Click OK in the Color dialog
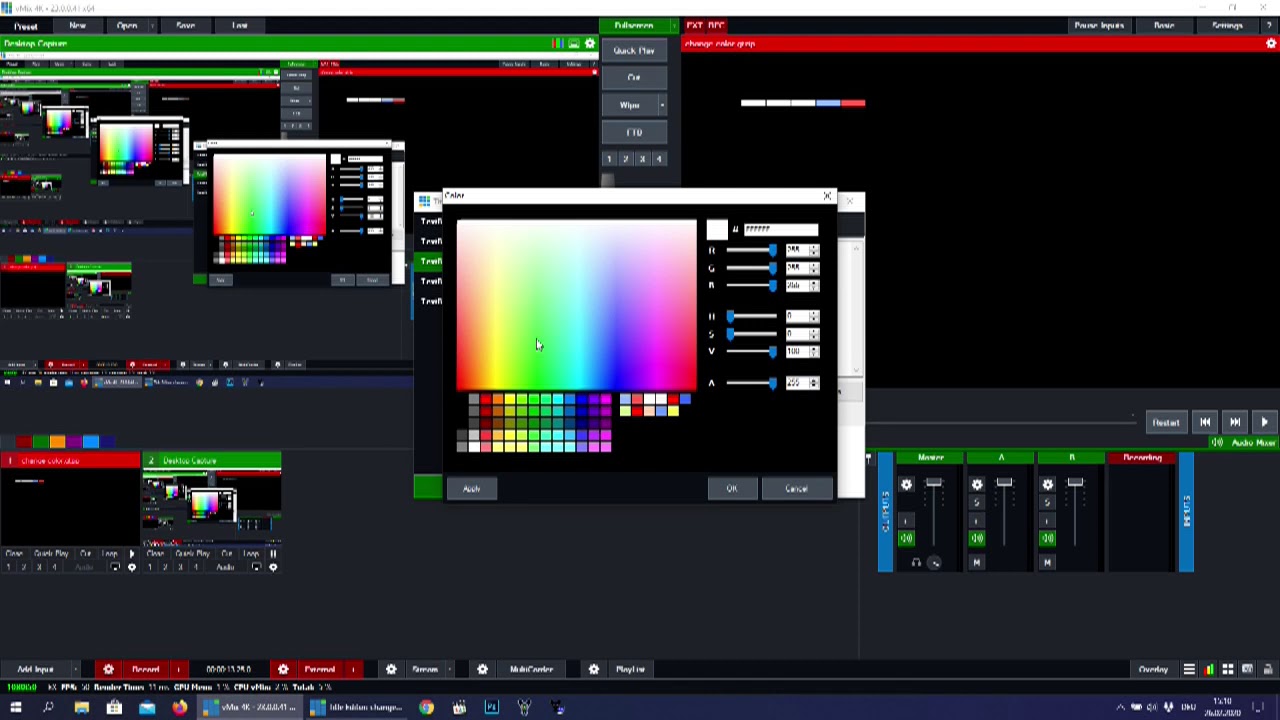The height and width of the screenshot is (720, 1280). coord(731,489)
